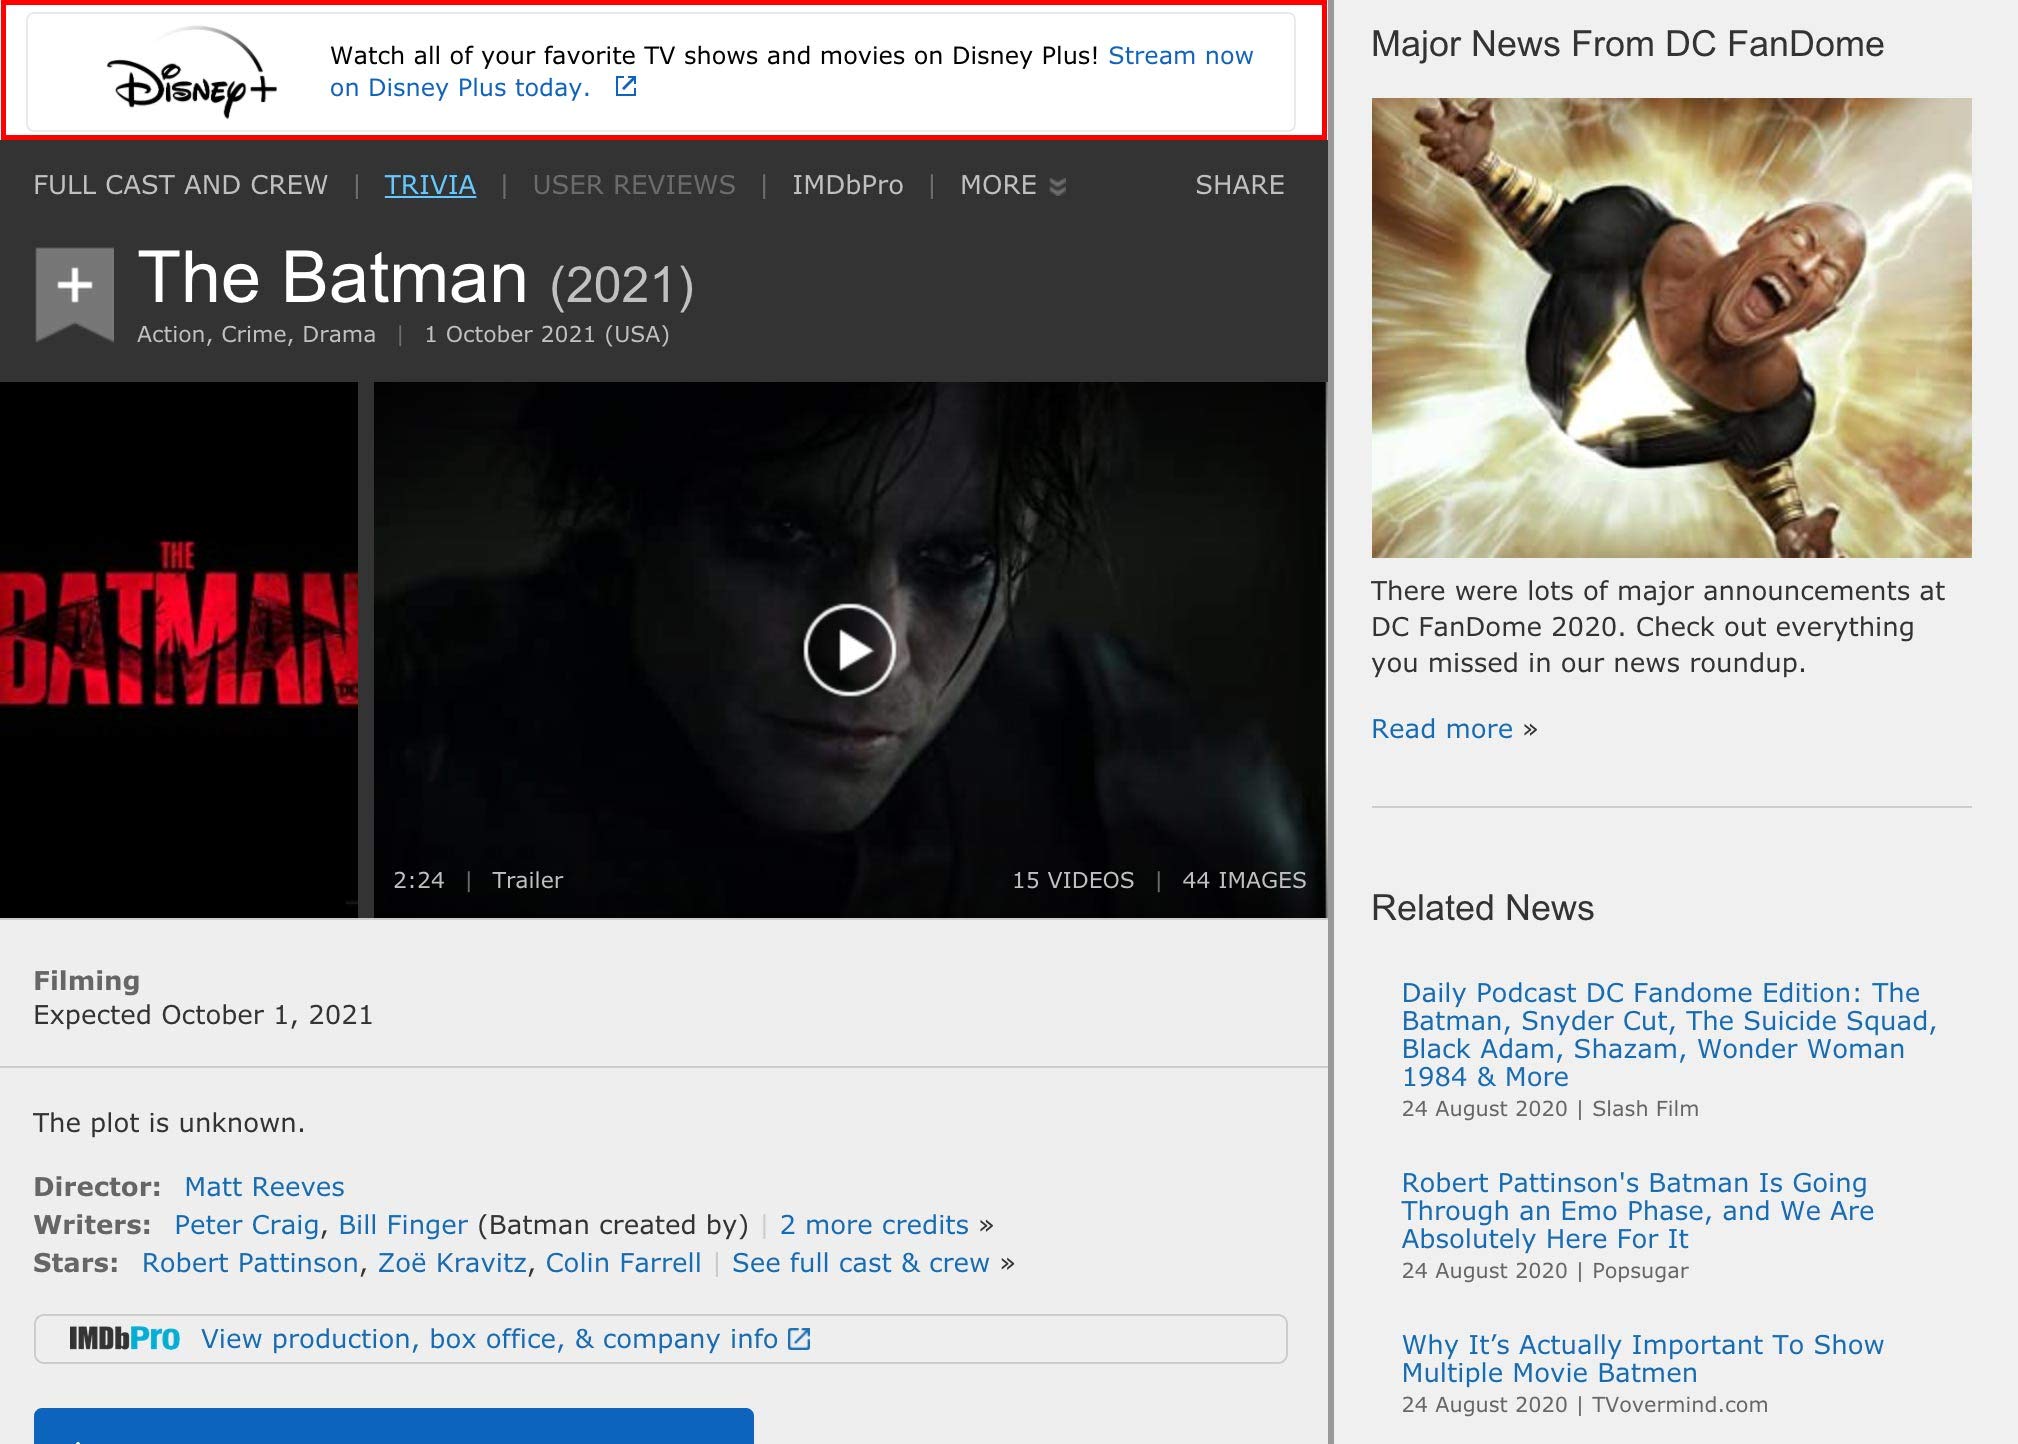
Task: Open director Matt Reeves page
Action: [x=264, y=1187]
